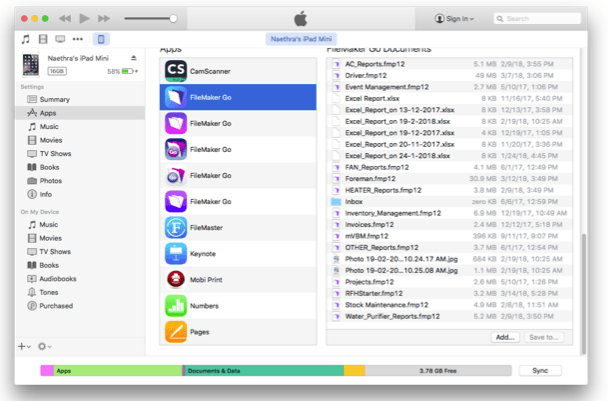Click the iPad device icon in the toolbar
Viewport: 608px width, 401px height.
coord(100,39)
